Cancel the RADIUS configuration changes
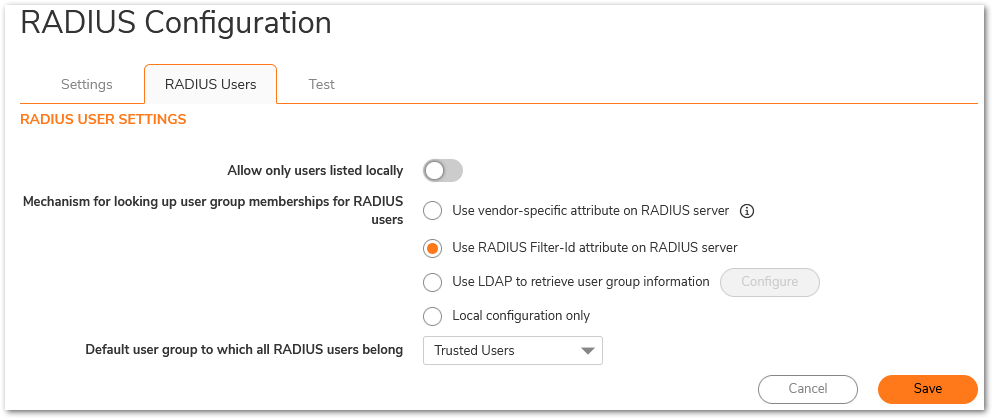This screenshot has width=993, height=419. (x=808, y=389)
